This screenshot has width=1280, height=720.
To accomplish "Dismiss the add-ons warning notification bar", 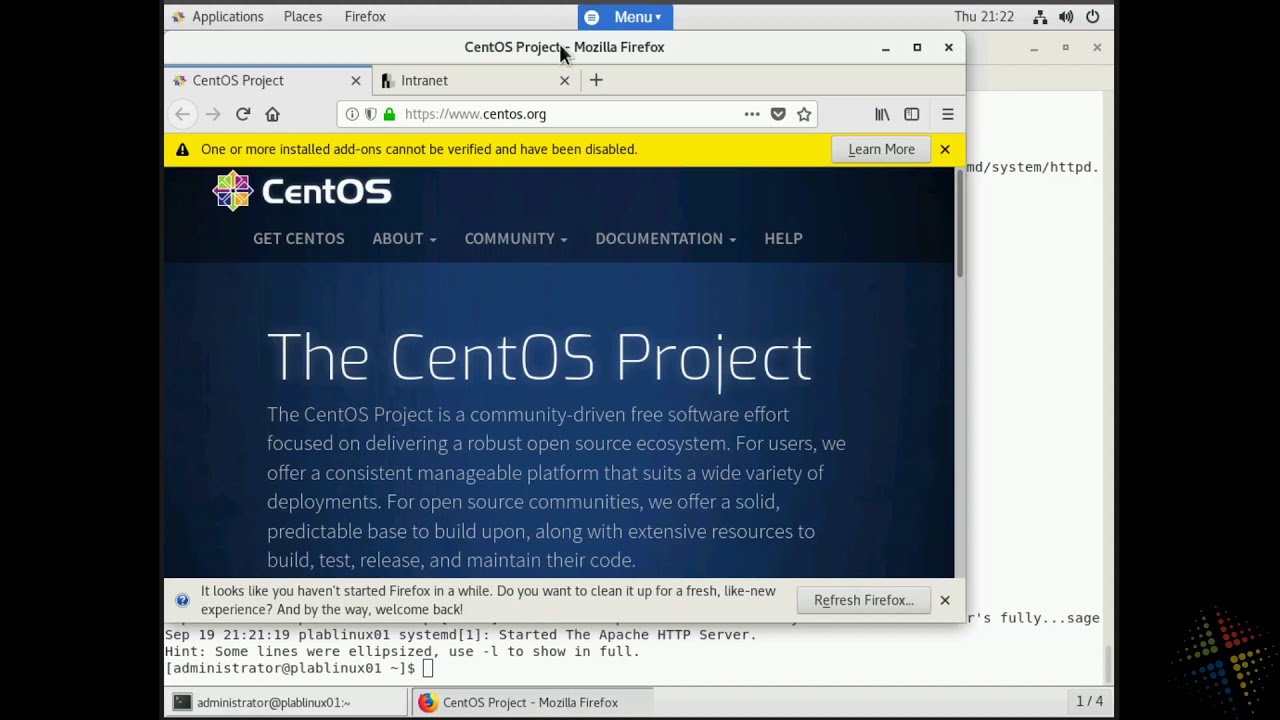I will [x=945, y=149].
